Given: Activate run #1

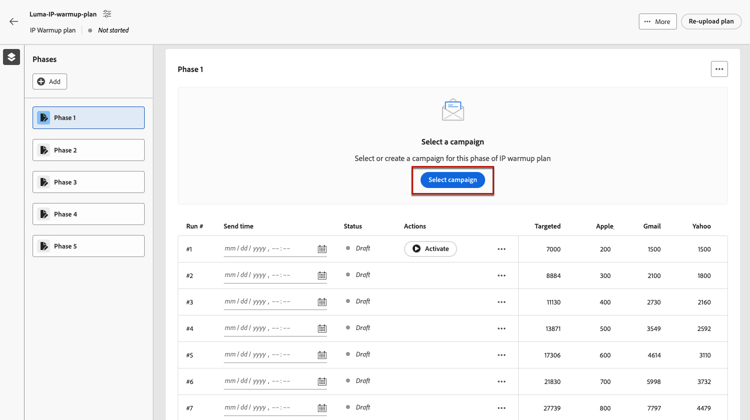Looking at the screenshot, I should pyautogui.click(x=430, y=249).
